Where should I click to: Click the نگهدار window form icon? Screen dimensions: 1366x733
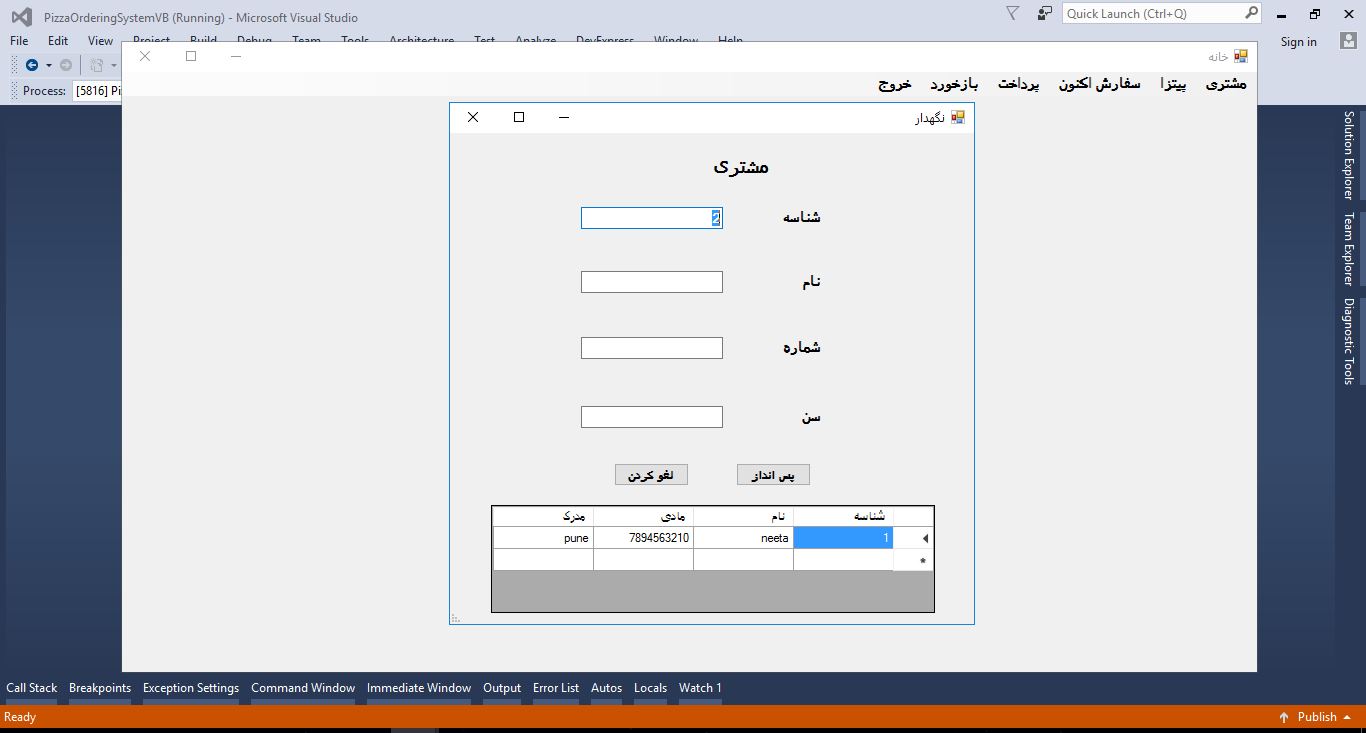[x=958, y=118]
